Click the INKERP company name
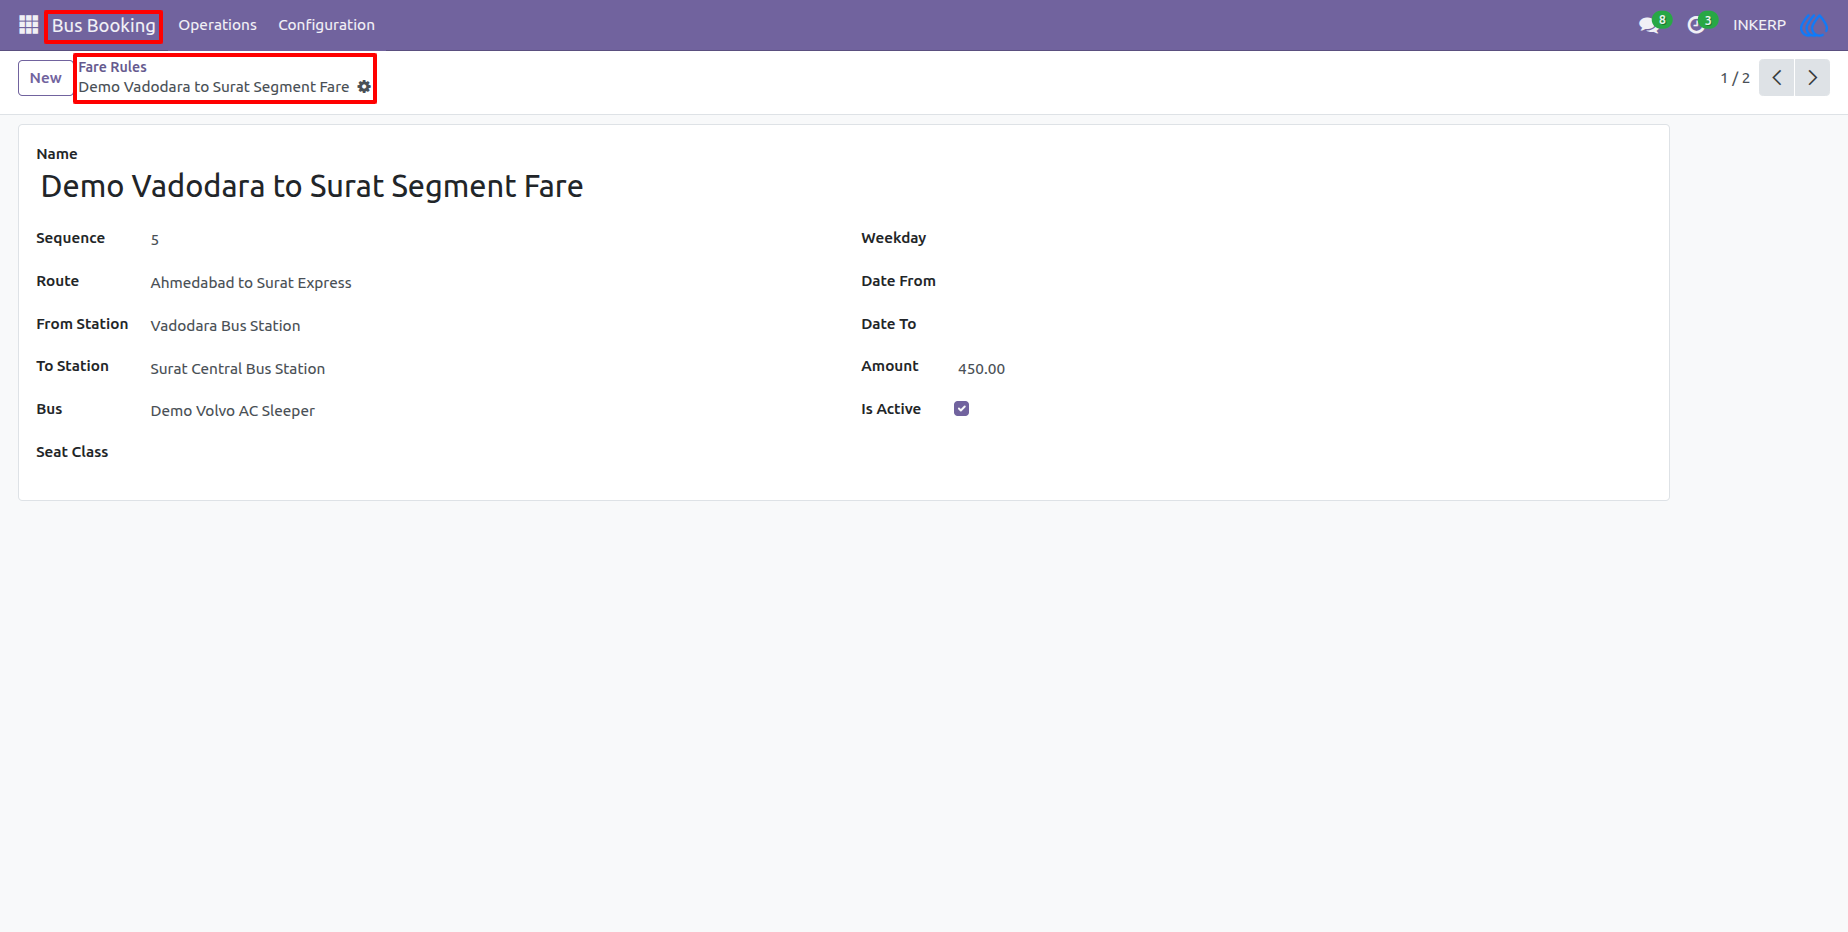Image resolution: width=1848 pixels, height=932 pixels. (1759, 25)
